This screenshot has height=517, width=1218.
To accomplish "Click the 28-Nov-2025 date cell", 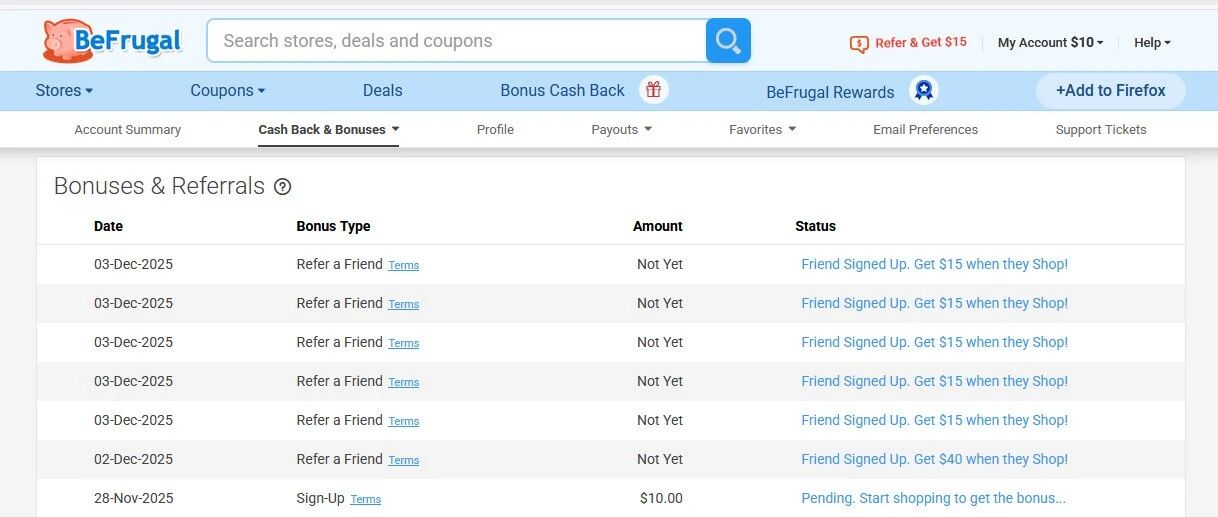I will (x=133, y=498).
